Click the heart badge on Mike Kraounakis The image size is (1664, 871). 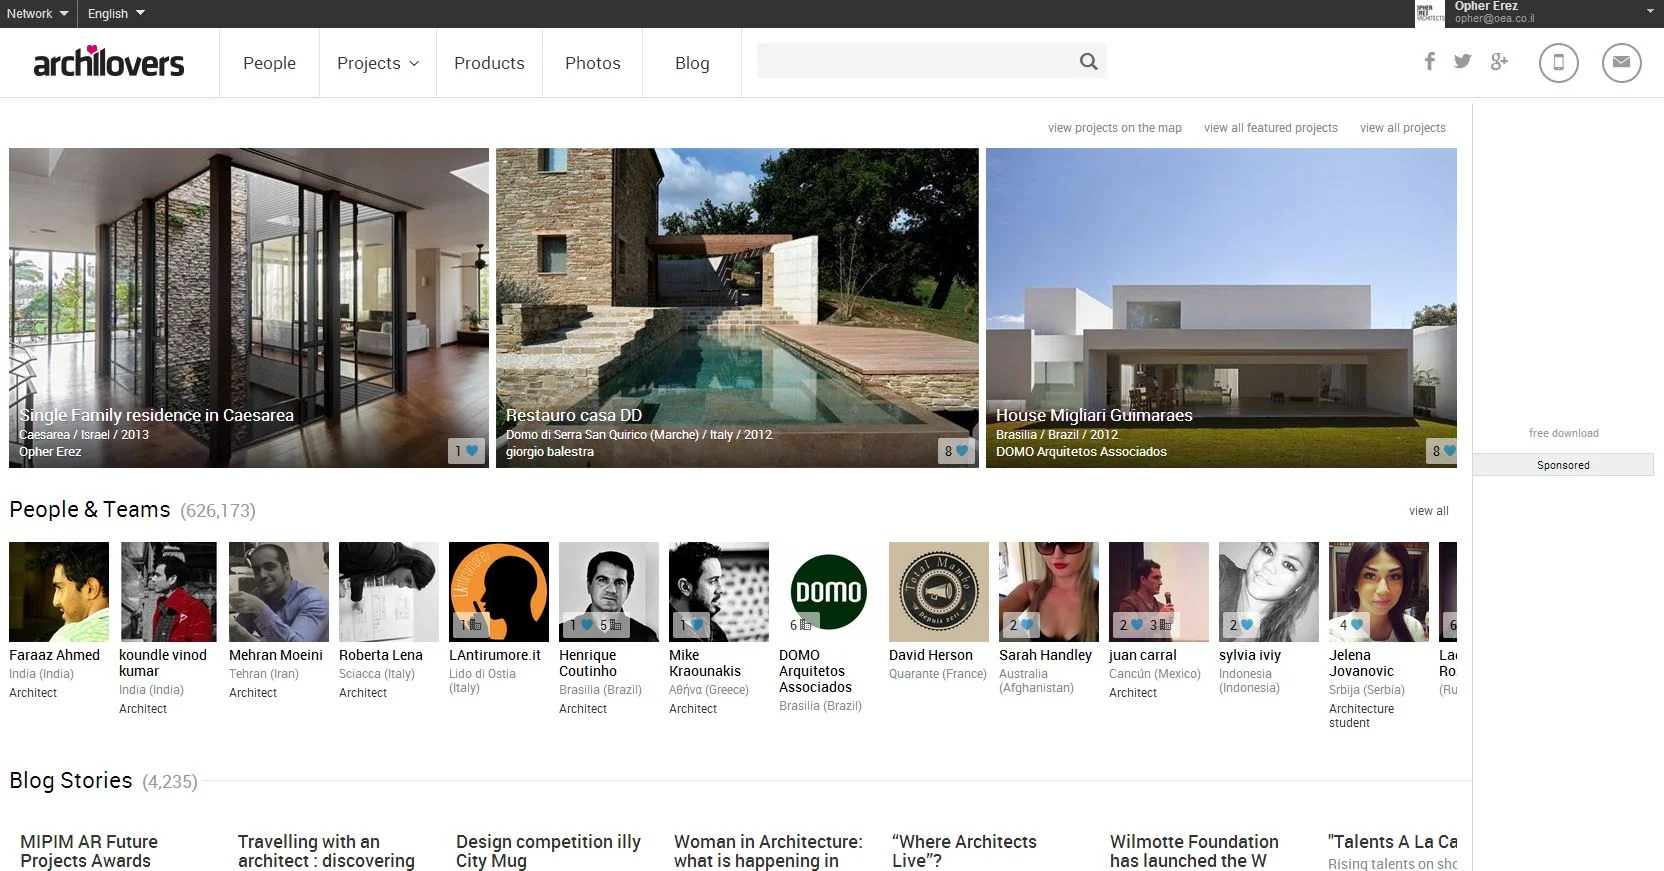pyautogui.click(x=692, y=625)
